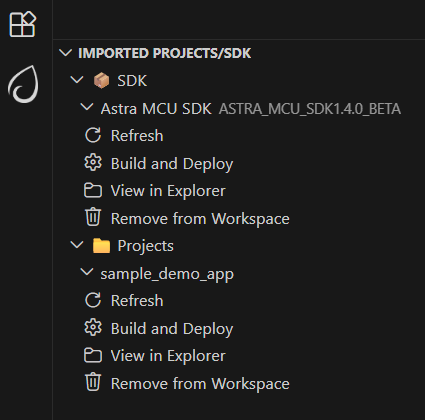Open the Astra swirl icon in the activity bar
This screenshot has height=420, width=425.
[x=23, y=84]
